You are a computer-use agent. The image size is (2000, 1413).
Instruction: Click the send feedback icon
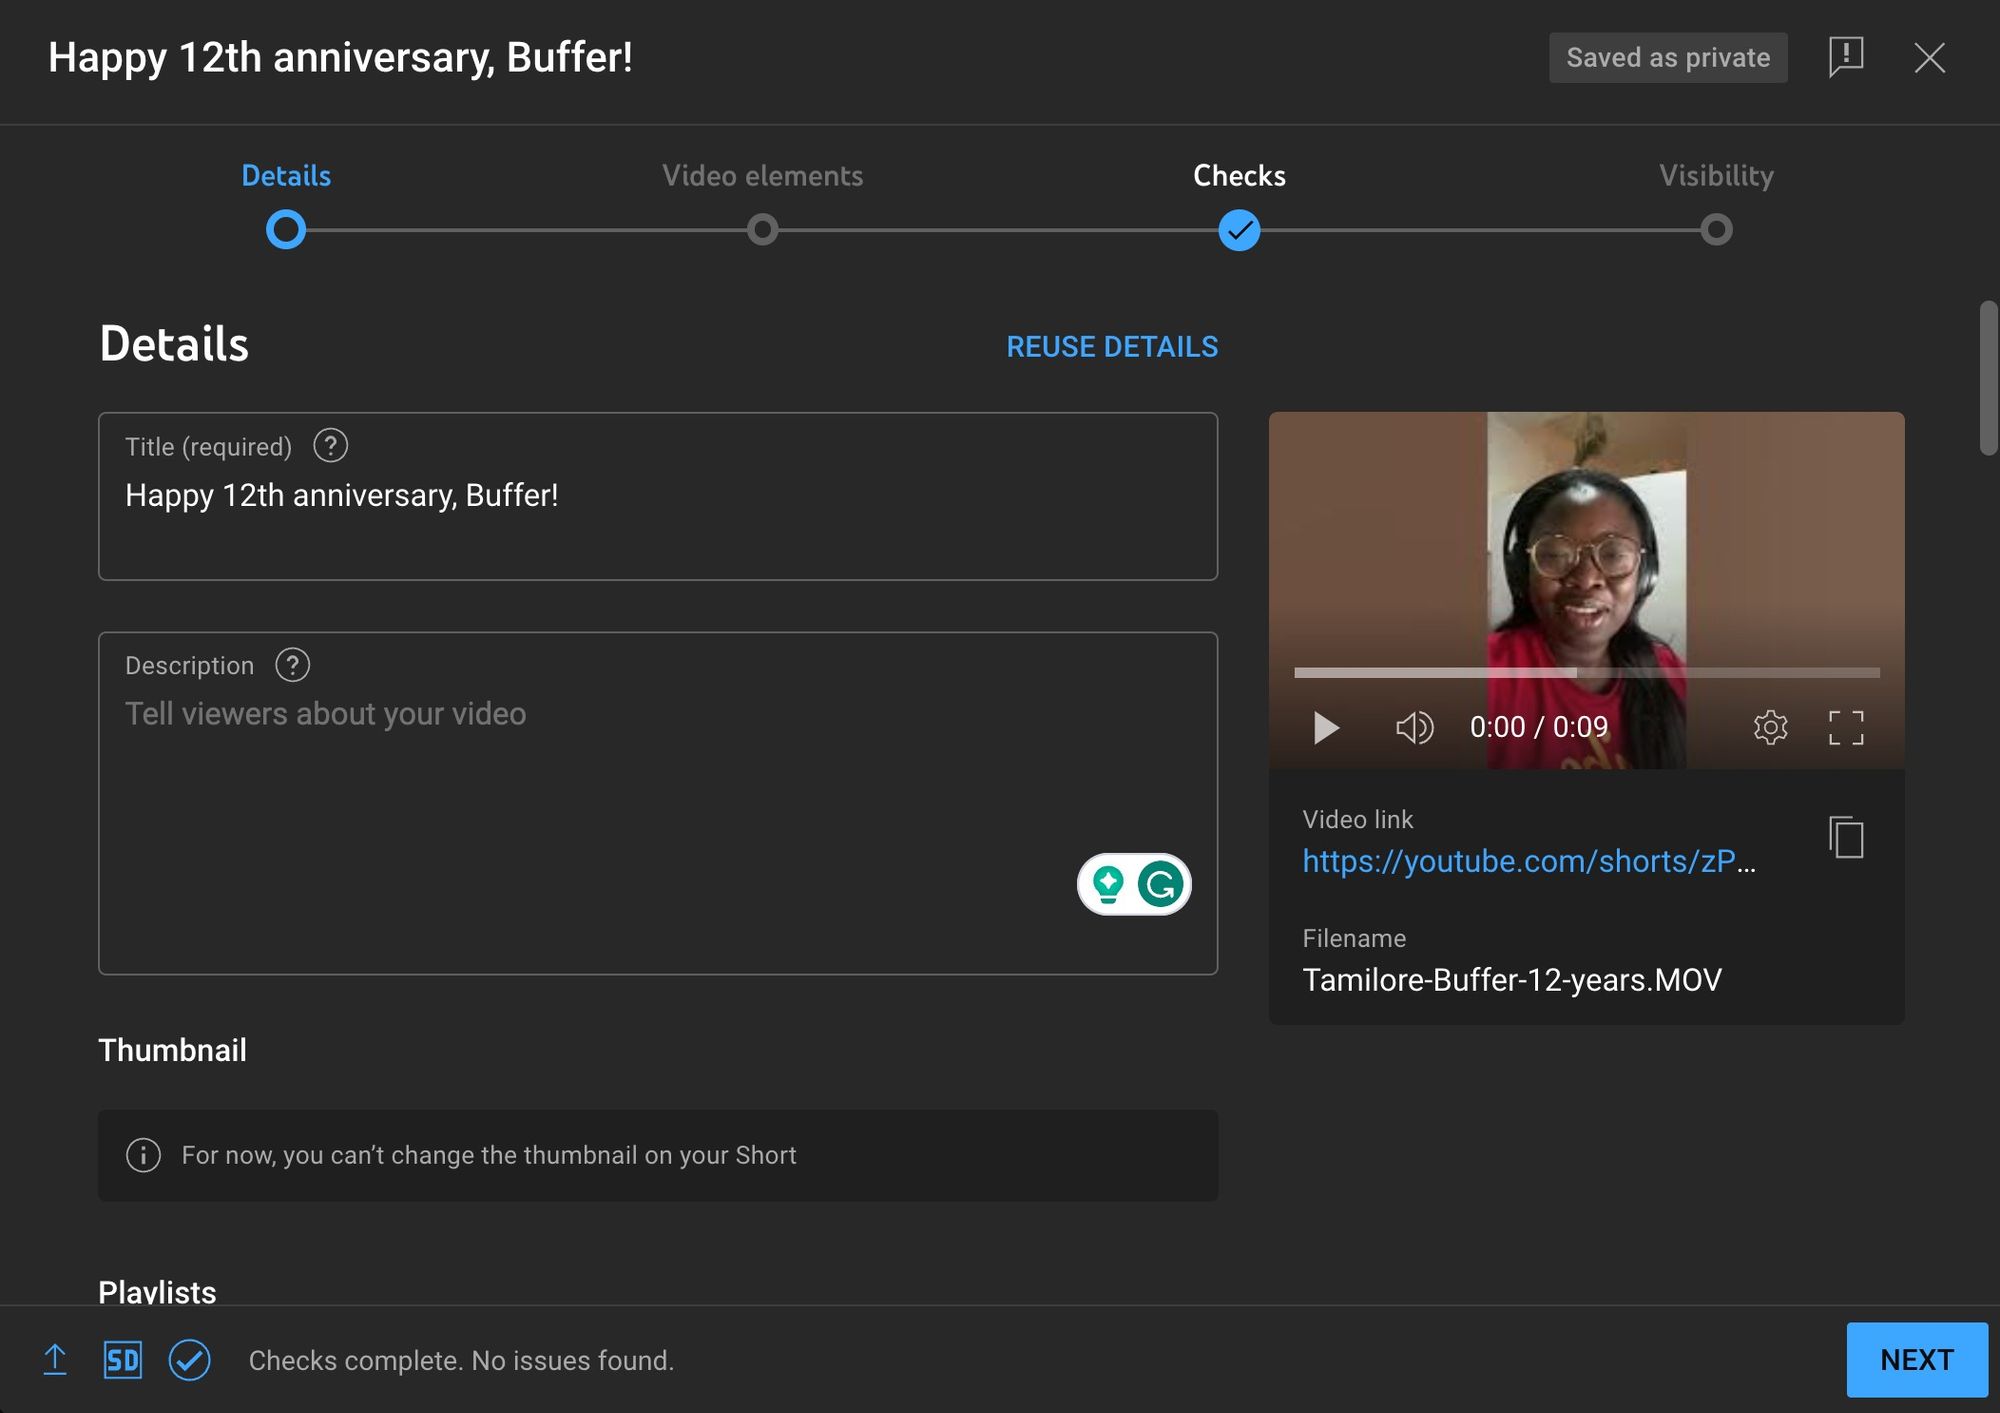[x=1845, y=57]
